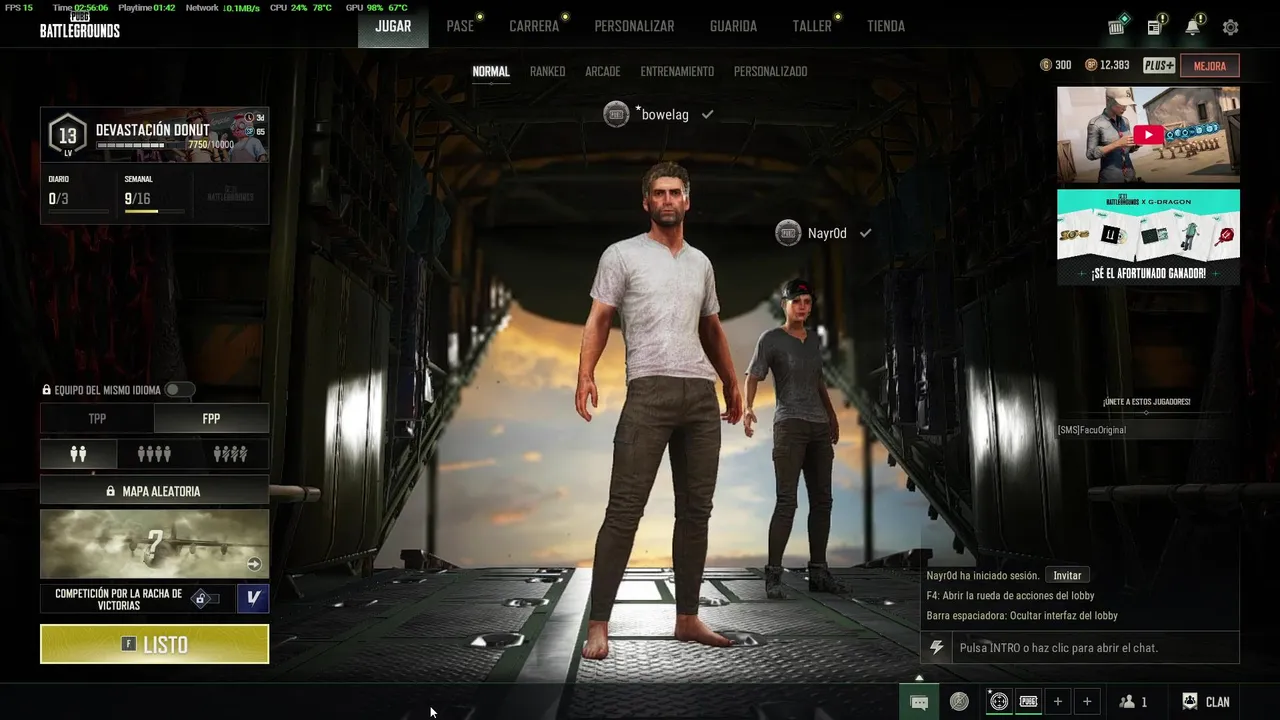Click the level 13 hexagon badge
The width and height of the screenshot is (1280, 720).
[x=67, y=135]
